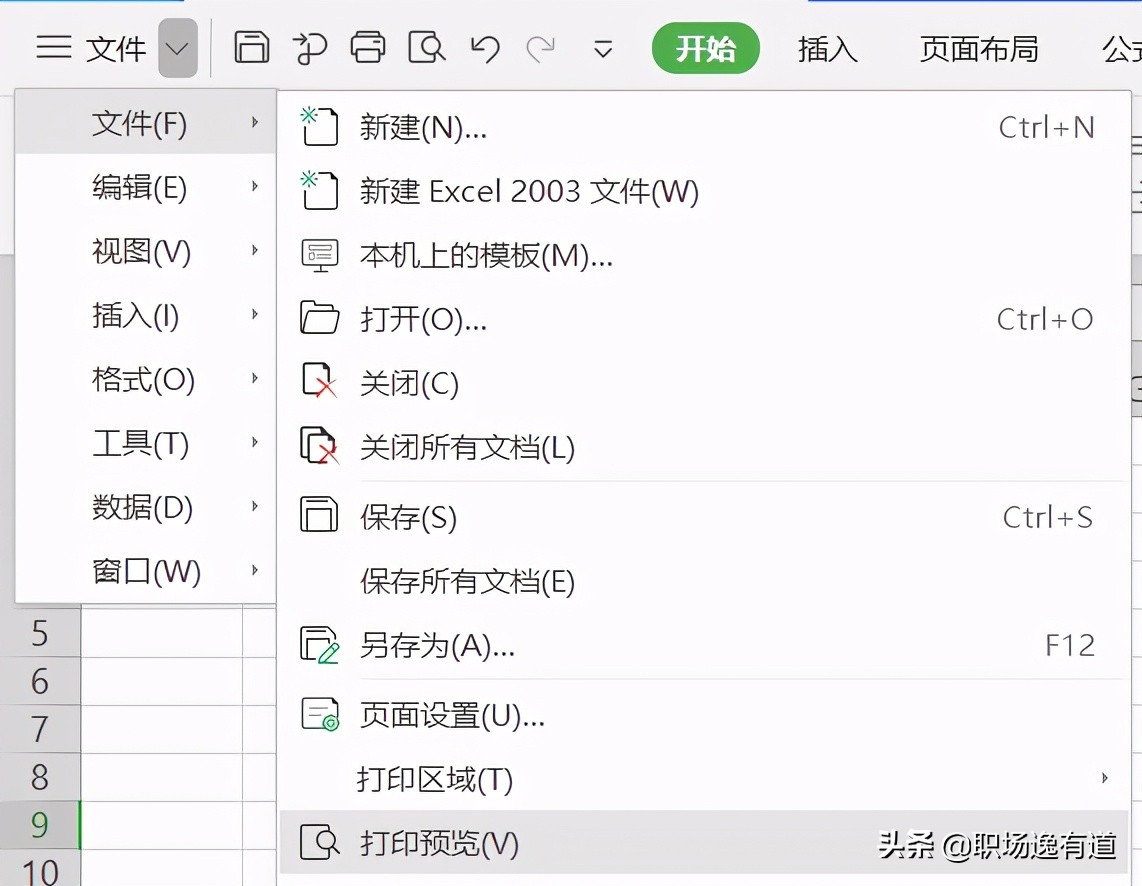
Task: Expand the arrow beside 数据(D)
Action: click(255, 507)
